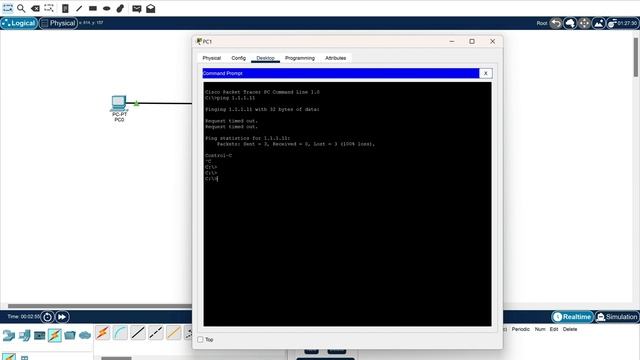Switch to Realtime mode
Screen dimensions: 640x360
[x=572, y=317]
